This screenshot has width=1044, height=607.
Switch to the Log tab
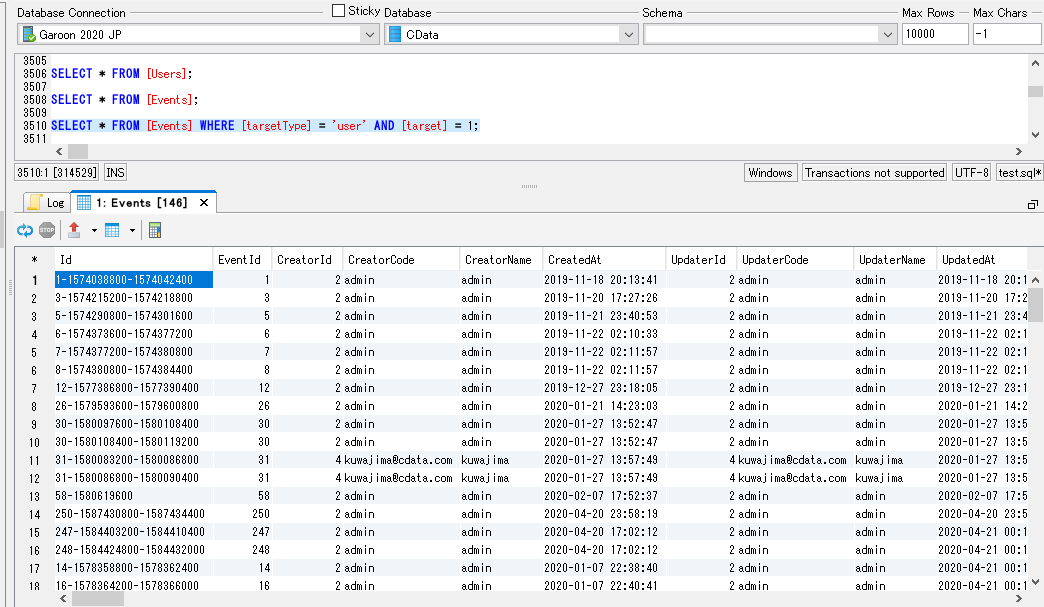coord(47,202)
